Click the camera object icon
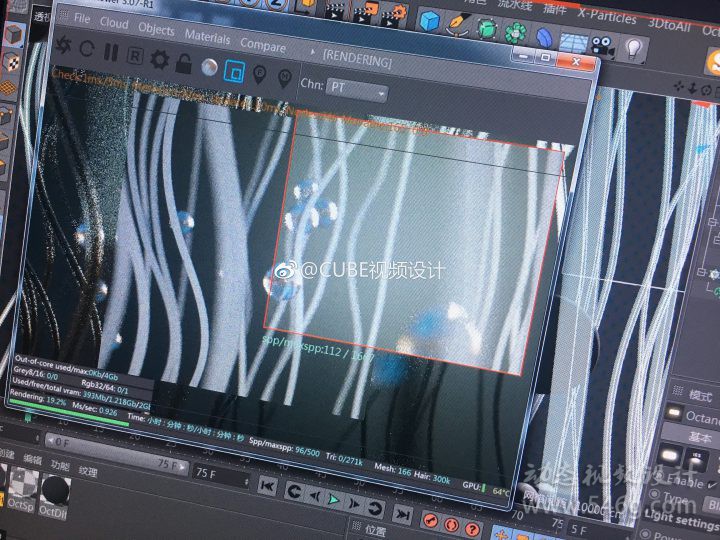 602,46
